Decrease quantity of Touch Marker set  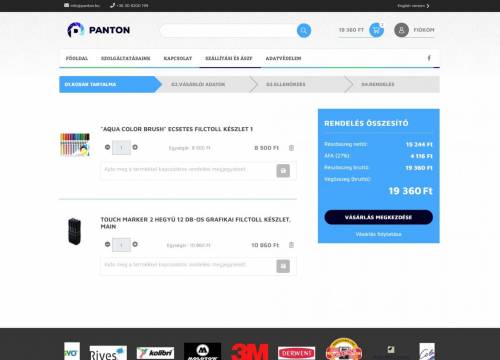click(107, 244)
